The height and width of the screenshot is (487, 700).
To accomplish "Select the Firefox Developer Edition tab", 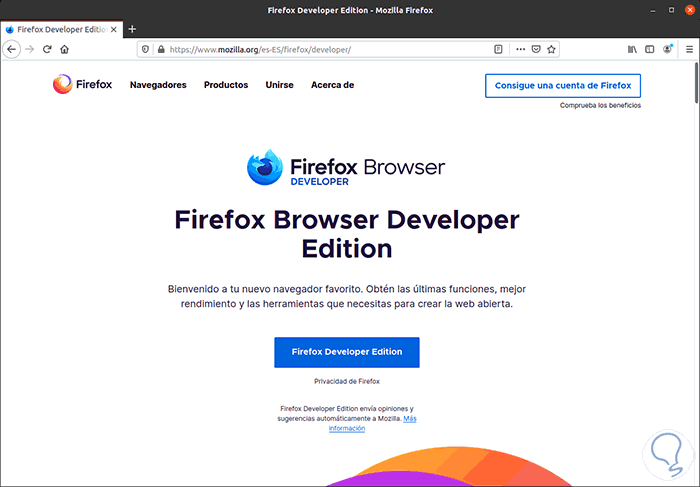I will point(62,29).
